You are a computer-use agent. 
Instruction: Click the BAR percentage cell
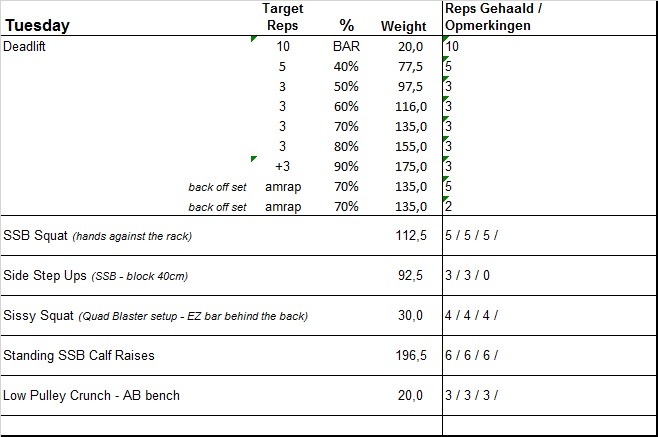(346, 46)
